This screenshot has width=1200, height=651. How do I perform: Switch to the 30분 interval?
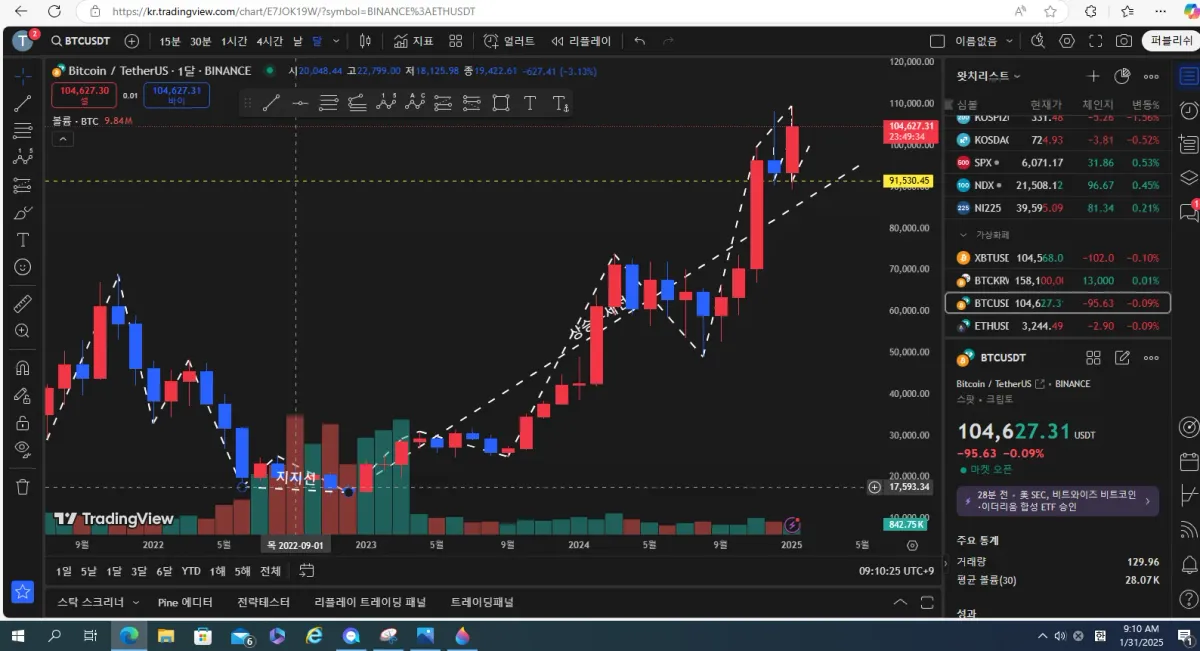coord(201,41)
